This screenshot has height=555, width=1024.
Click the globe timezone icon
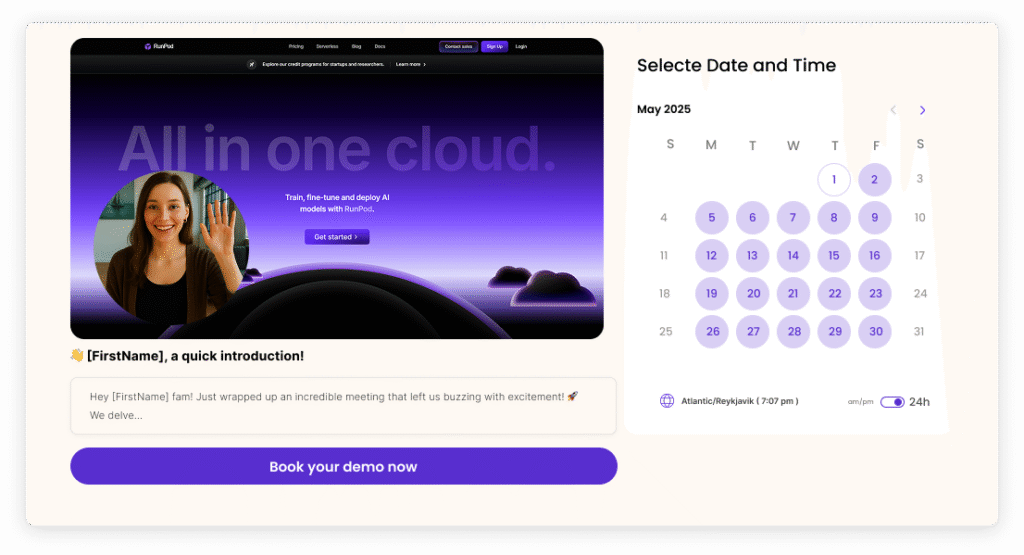[x=666, y=401]
